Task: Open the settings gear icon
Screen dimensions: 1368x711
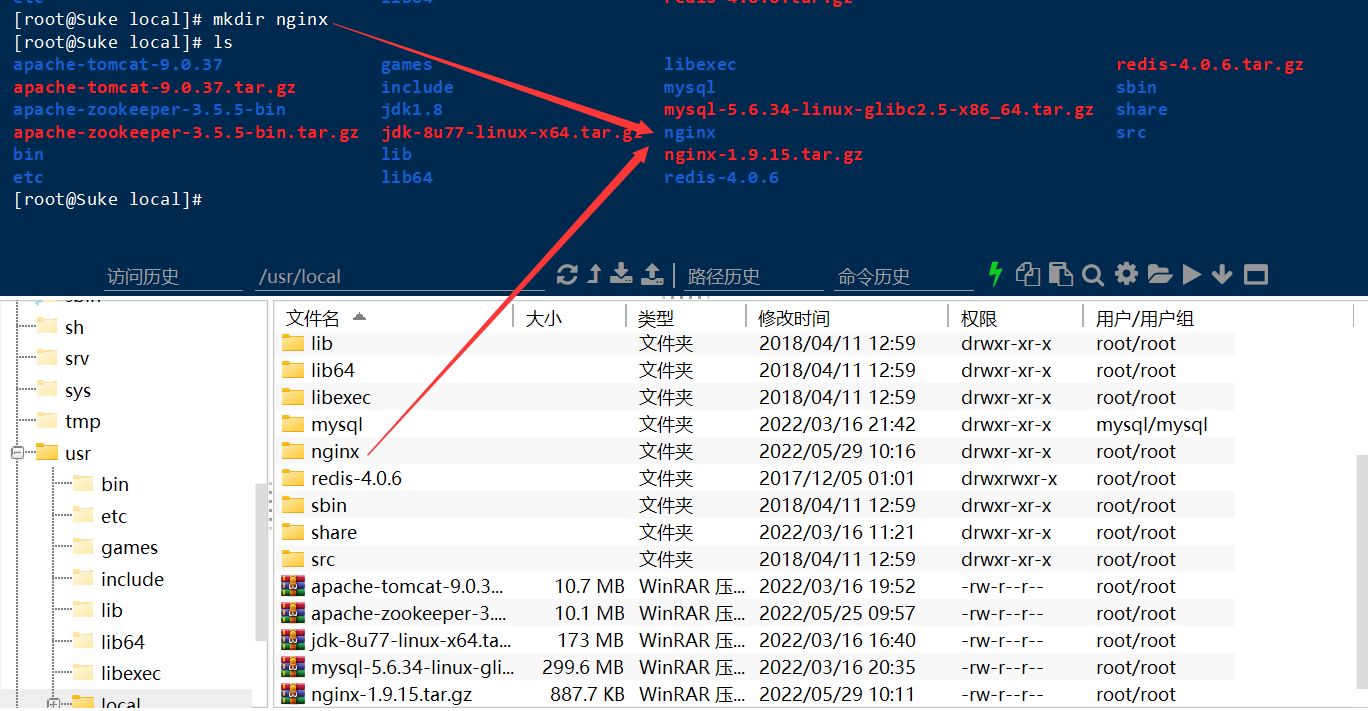Action: (1126, 274)
